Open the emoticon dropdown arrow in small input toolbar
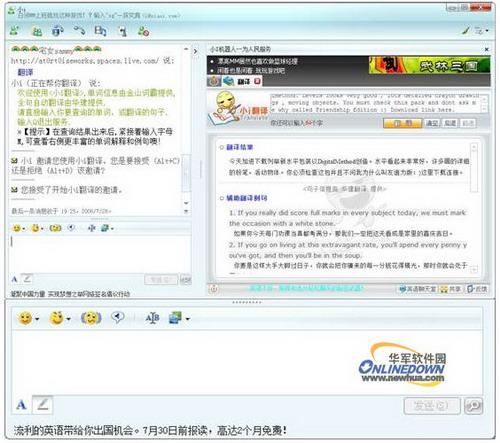Image resolution: width=500 pixels, height=443 pixels. [x=24, y=229]
